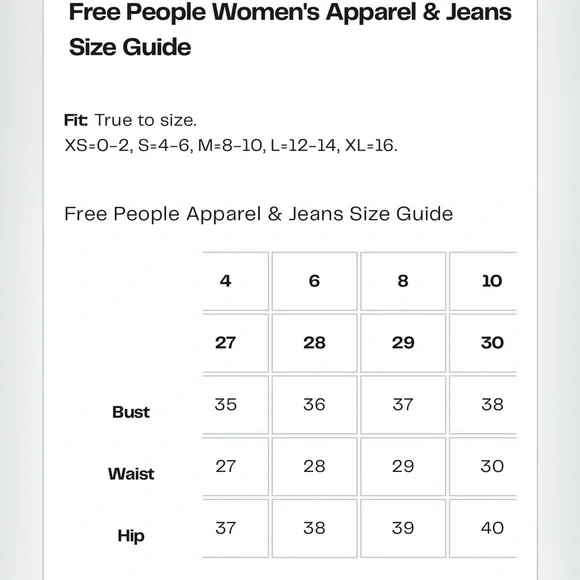This screenshot has height=580, width=580.
Task: Select the size 8 header cell
Action: [x=403, y=281]
